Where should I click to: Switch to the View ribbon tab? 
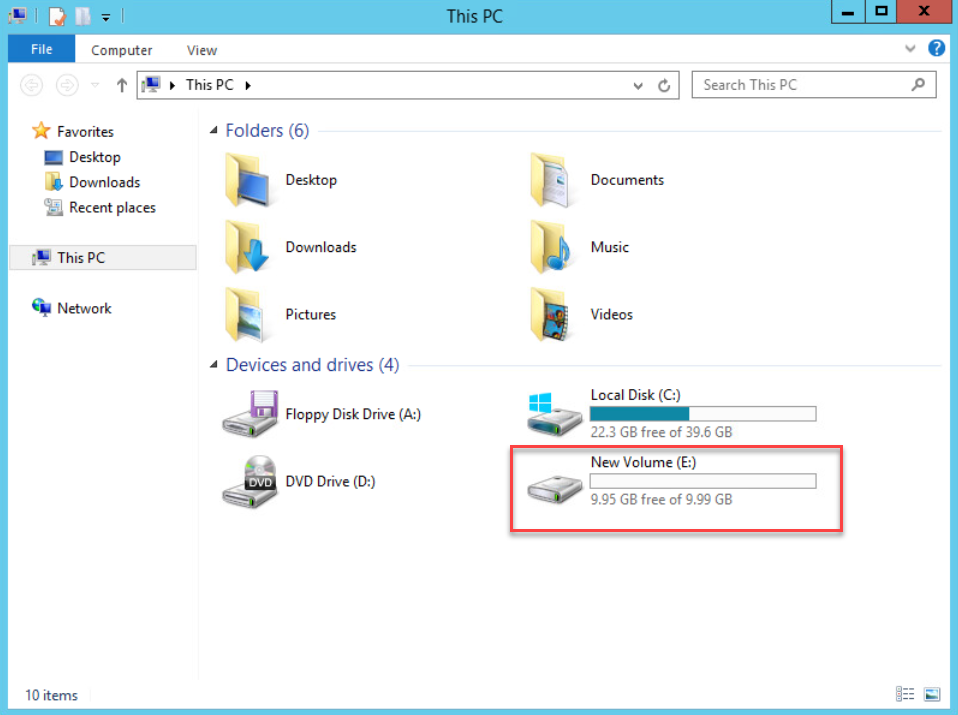pos(201,49)
